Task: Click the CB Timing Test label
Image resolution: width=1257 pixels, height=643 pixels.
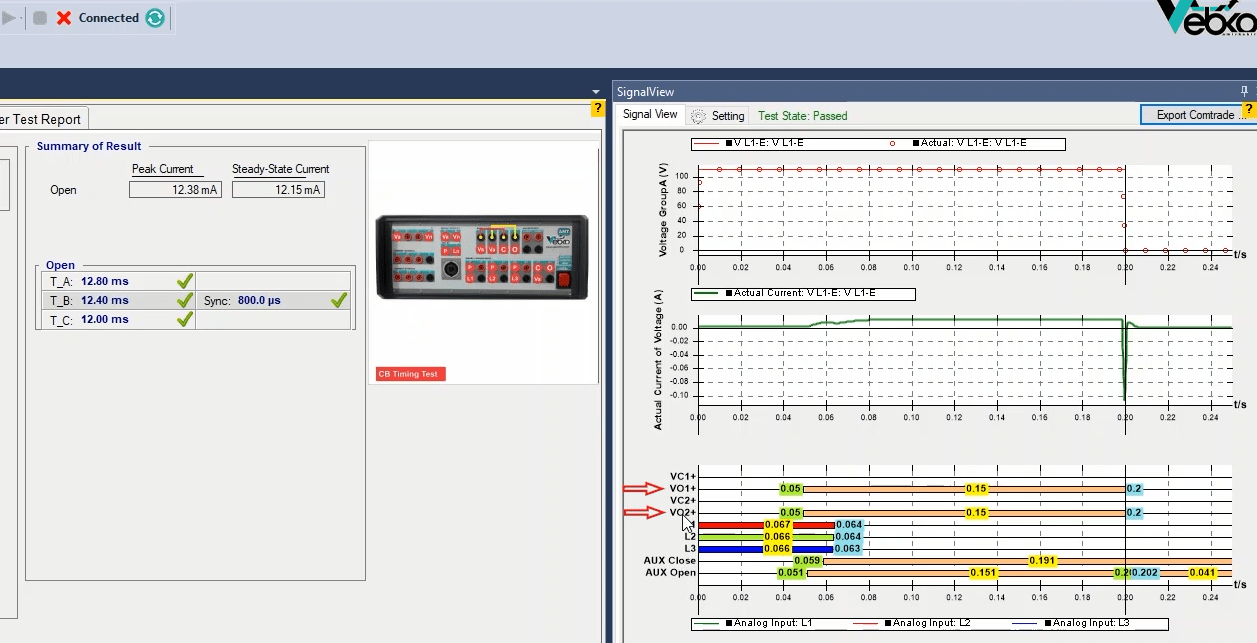Action: 410,374
